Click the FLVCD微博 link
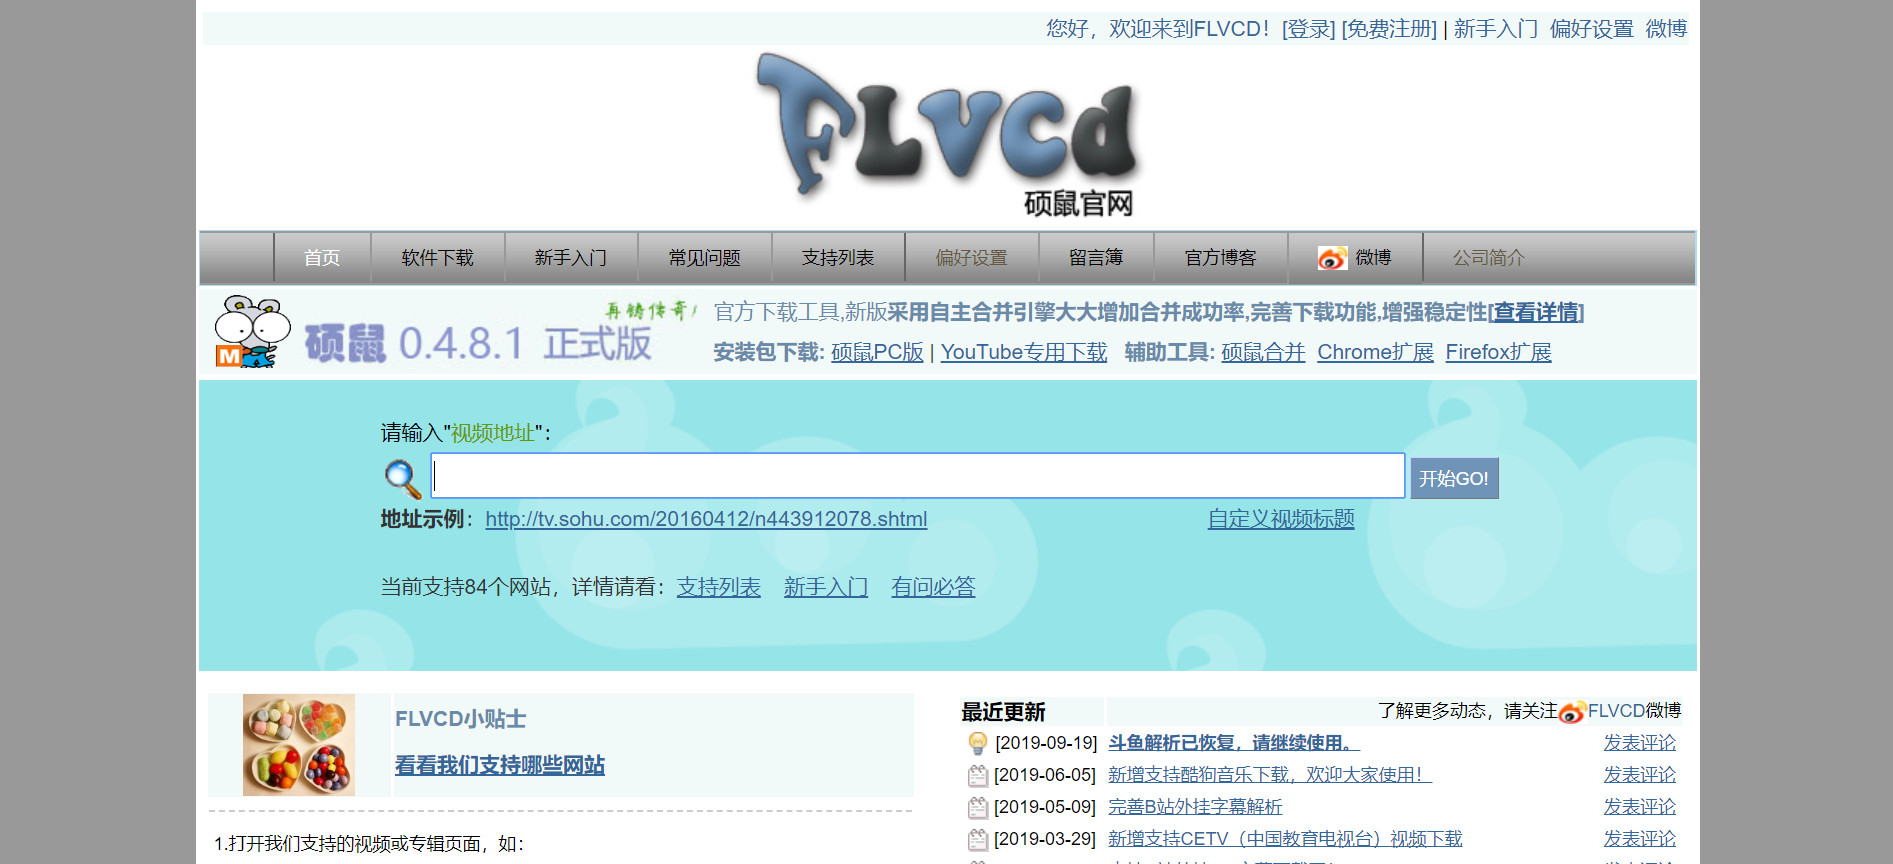Image resolution: width=1893 pixels, height=864 pixels. (1634, 711)
